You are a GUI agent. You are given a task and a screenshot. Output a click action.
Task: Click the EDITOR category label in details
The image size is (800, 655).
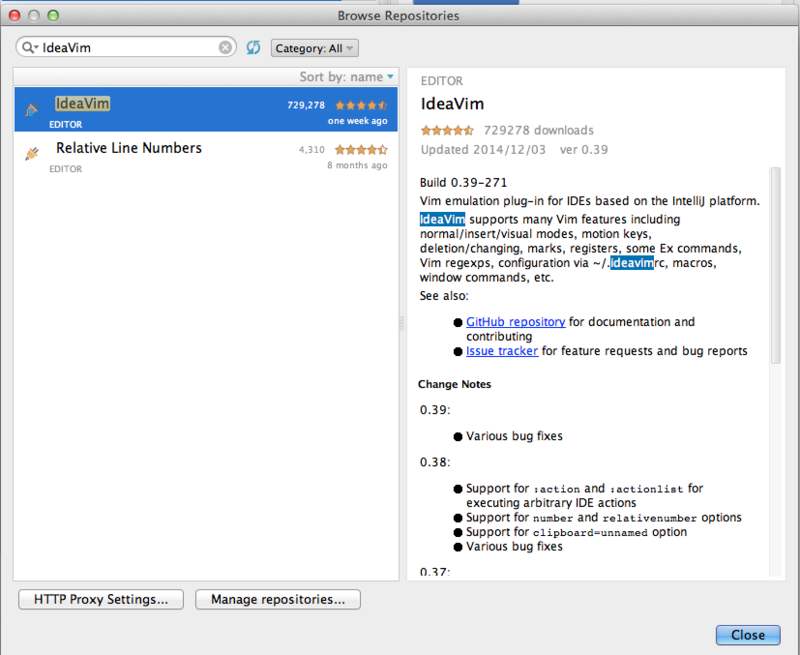coord(442,81)
